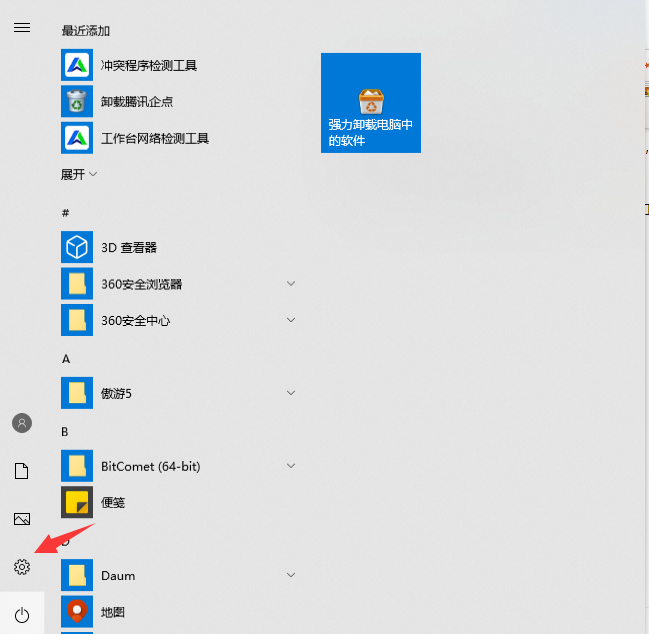Launch 工作台网络检测工具 app icon
The height and width of the screenshot is (634, 649).
[77, 138]
